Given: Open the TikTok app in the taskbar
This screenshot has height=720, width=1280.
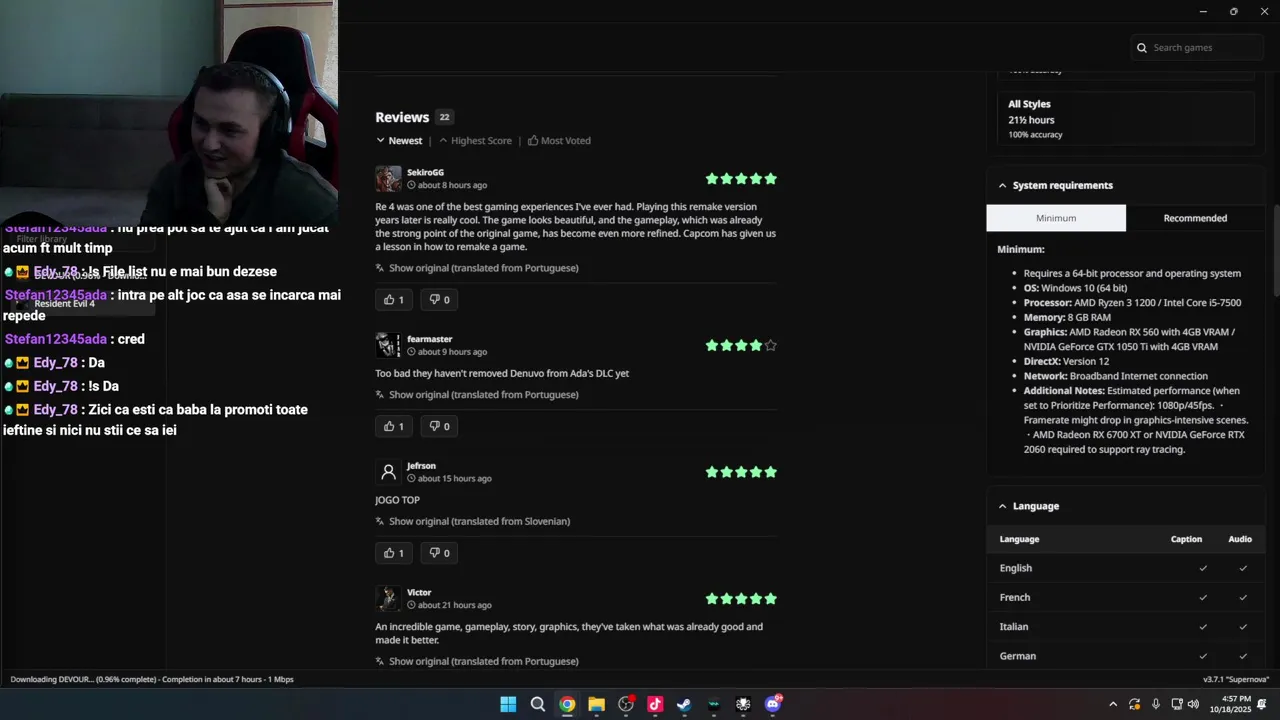Looking at the screenshot, I should (655, 705).
